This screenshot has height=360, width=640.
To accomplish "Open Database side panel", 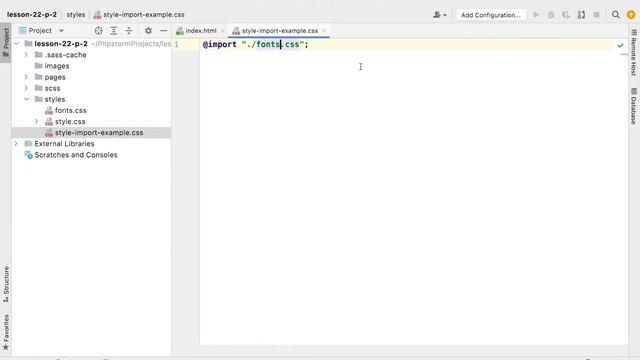I will (633, 106).
